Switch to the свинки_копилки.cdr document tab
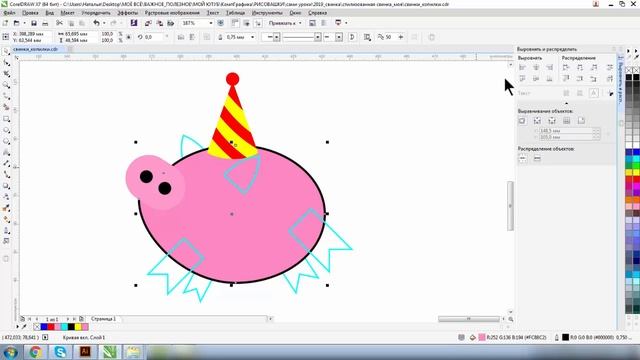 35,49
